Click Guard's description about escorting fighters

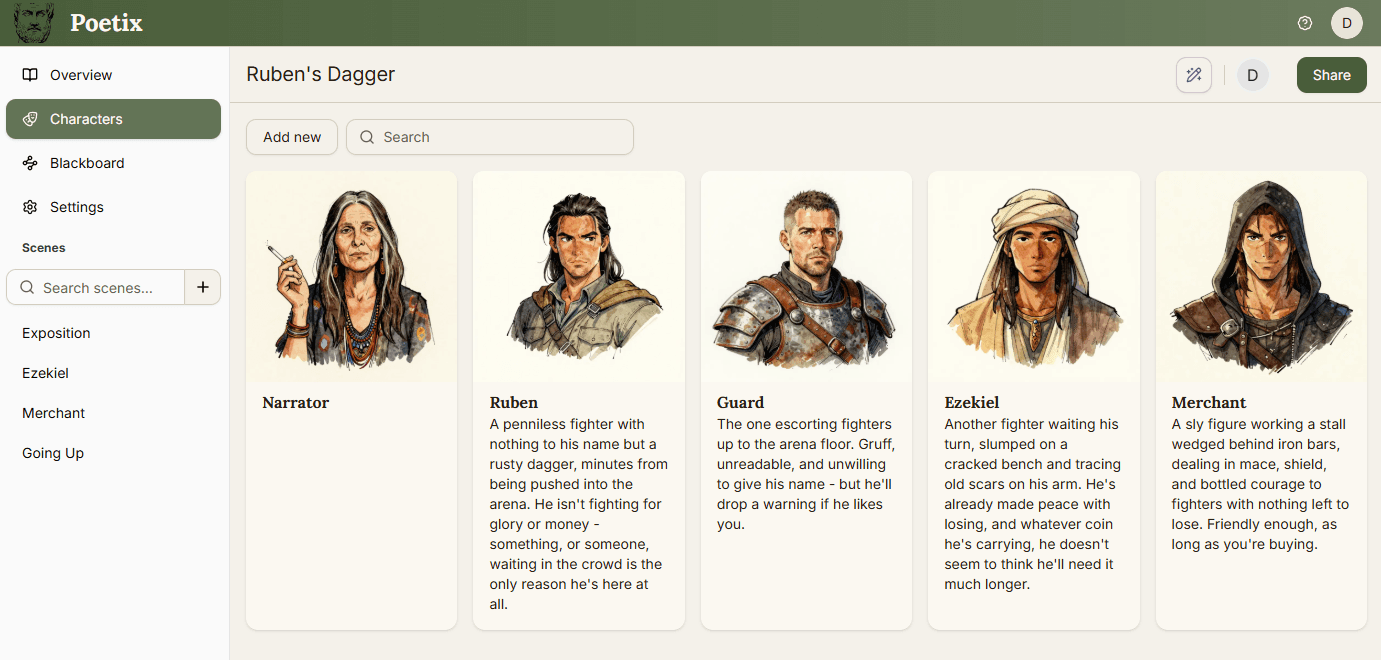click(x=806, y=474)
